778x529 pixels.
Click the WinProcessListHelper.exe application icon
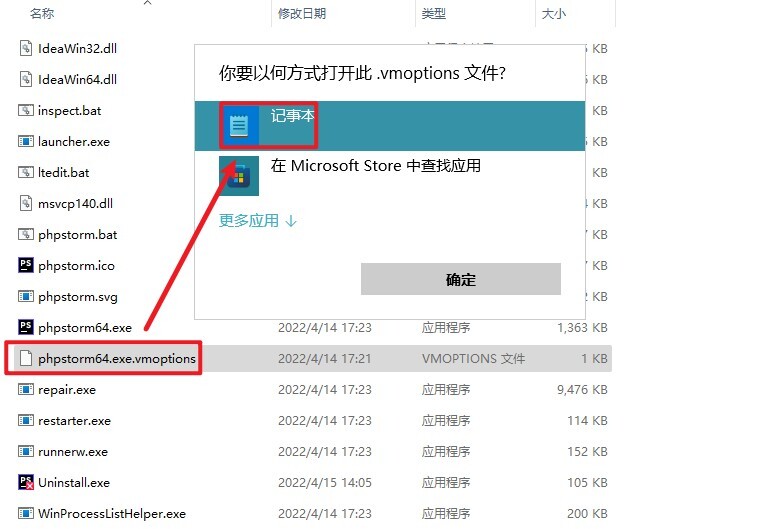coord(26,514)
